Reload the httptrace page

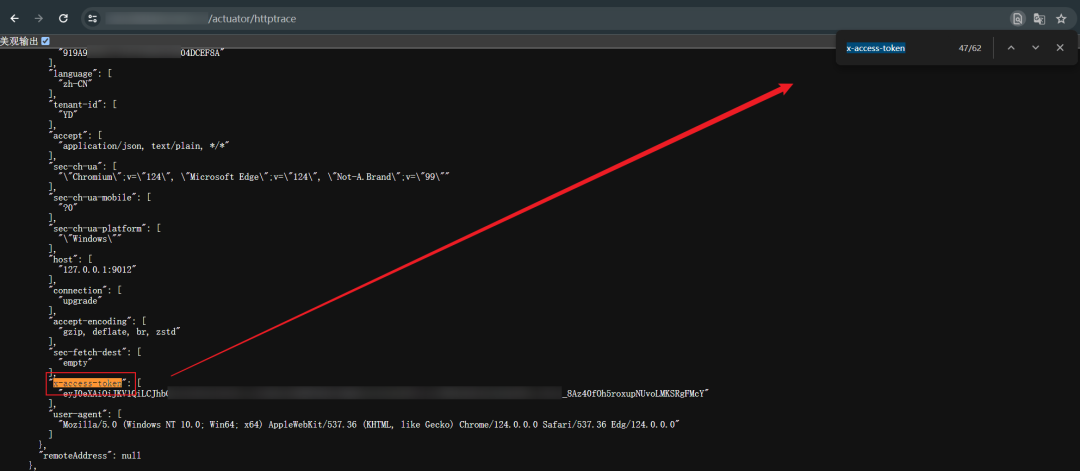tap(63, 18)
